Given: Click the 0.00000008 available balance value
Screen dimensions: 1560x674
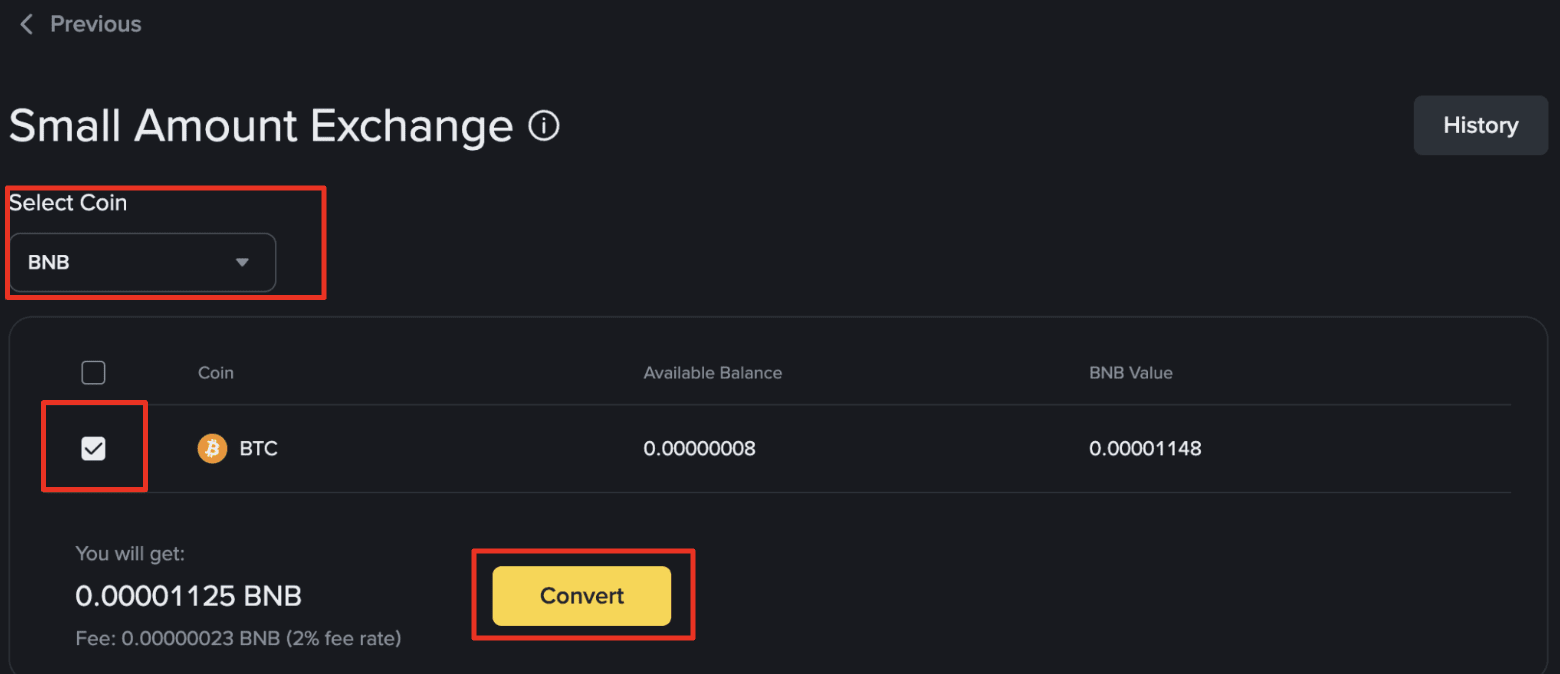Looking at the screenshot, I should pyautogui.click(x=699, y=449).
